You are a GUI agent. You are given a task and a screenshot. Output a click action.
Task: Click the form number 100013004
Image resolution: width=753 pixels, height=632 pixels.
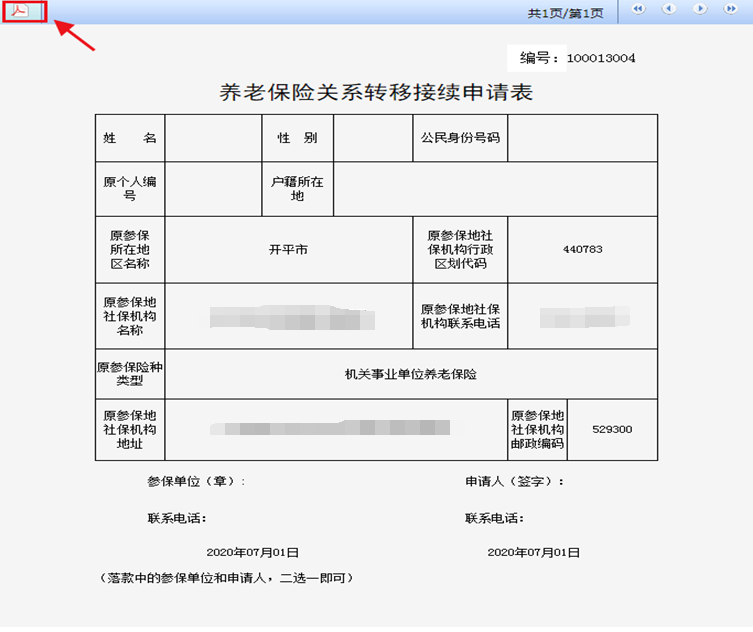tap(600, 58)
